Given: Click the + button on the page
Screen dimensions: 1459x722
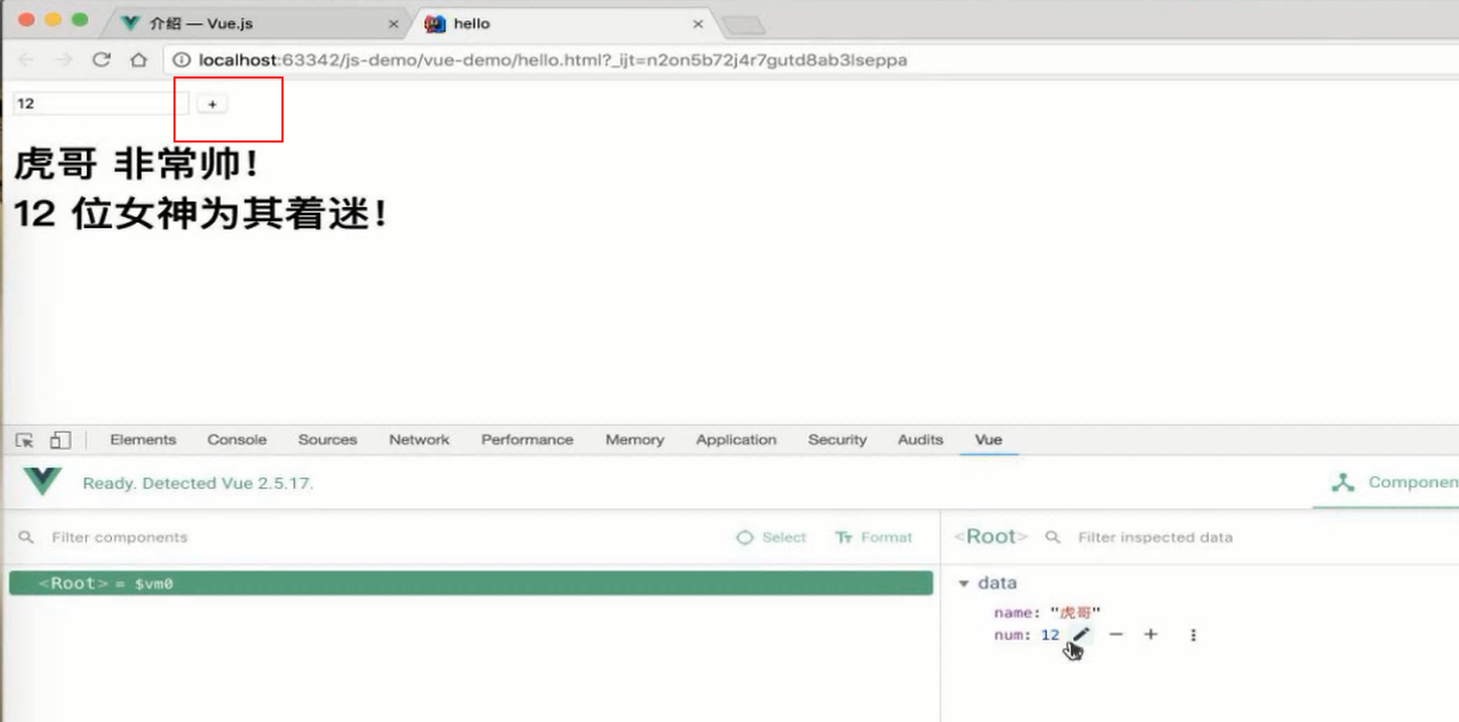Looking at the screenshot, I should point(212,104).
